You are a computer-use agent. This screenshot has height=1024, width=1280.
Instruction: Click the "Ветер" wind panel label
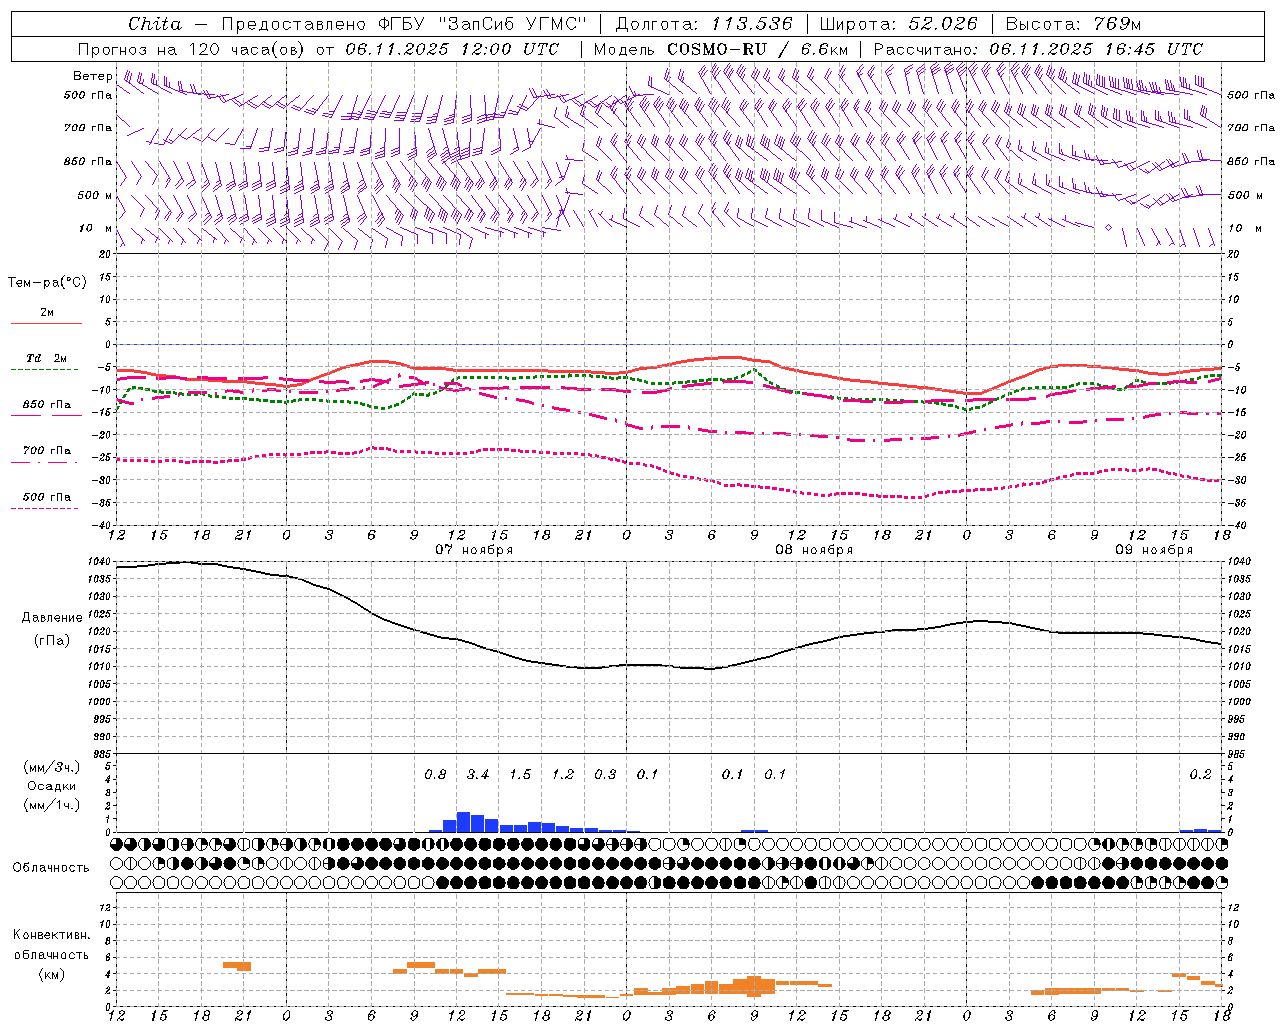(93, 76)
